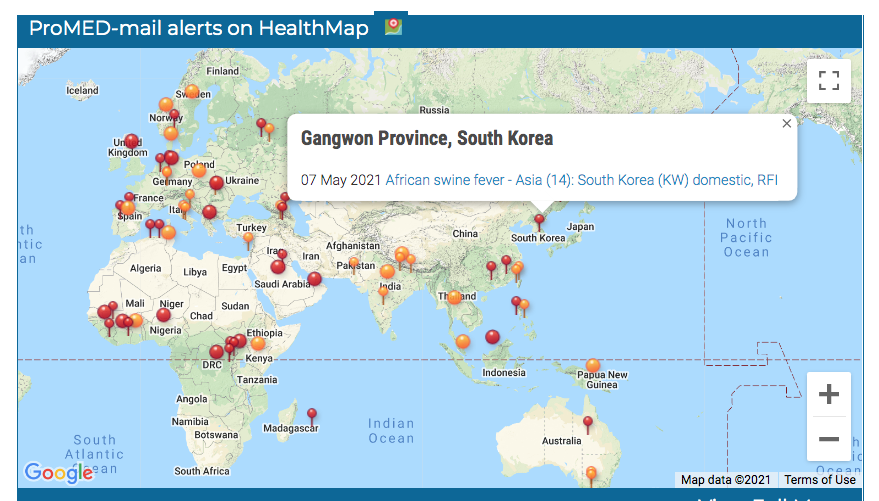Image resolution: width=879 pixels, height=501 pixels.
Task: Select the orange marker over Sweden
Action: coord(192,91)
